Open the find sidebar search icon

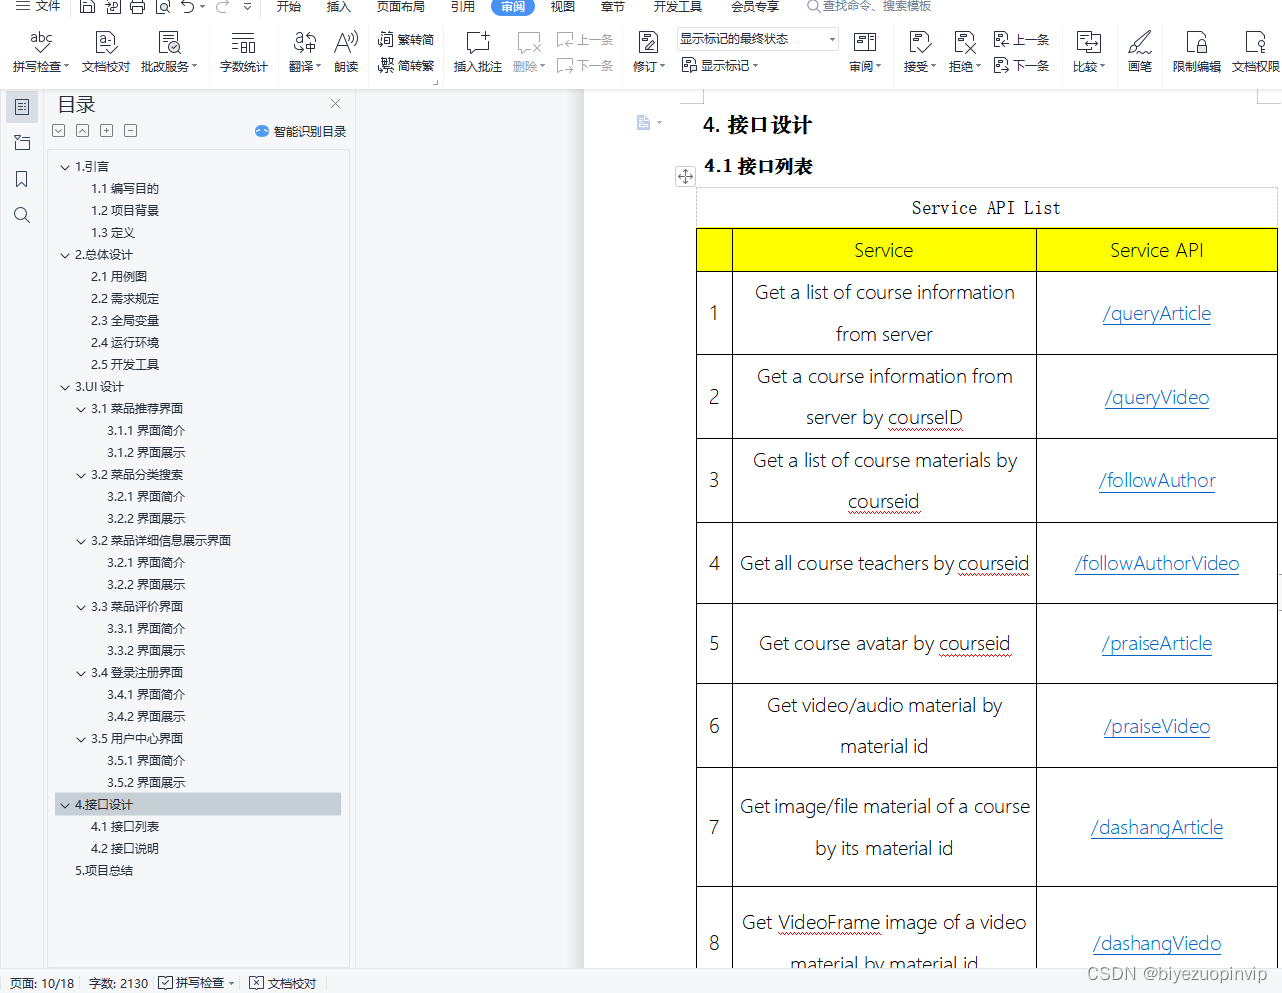pyautogui.click(x=22, y=215)
